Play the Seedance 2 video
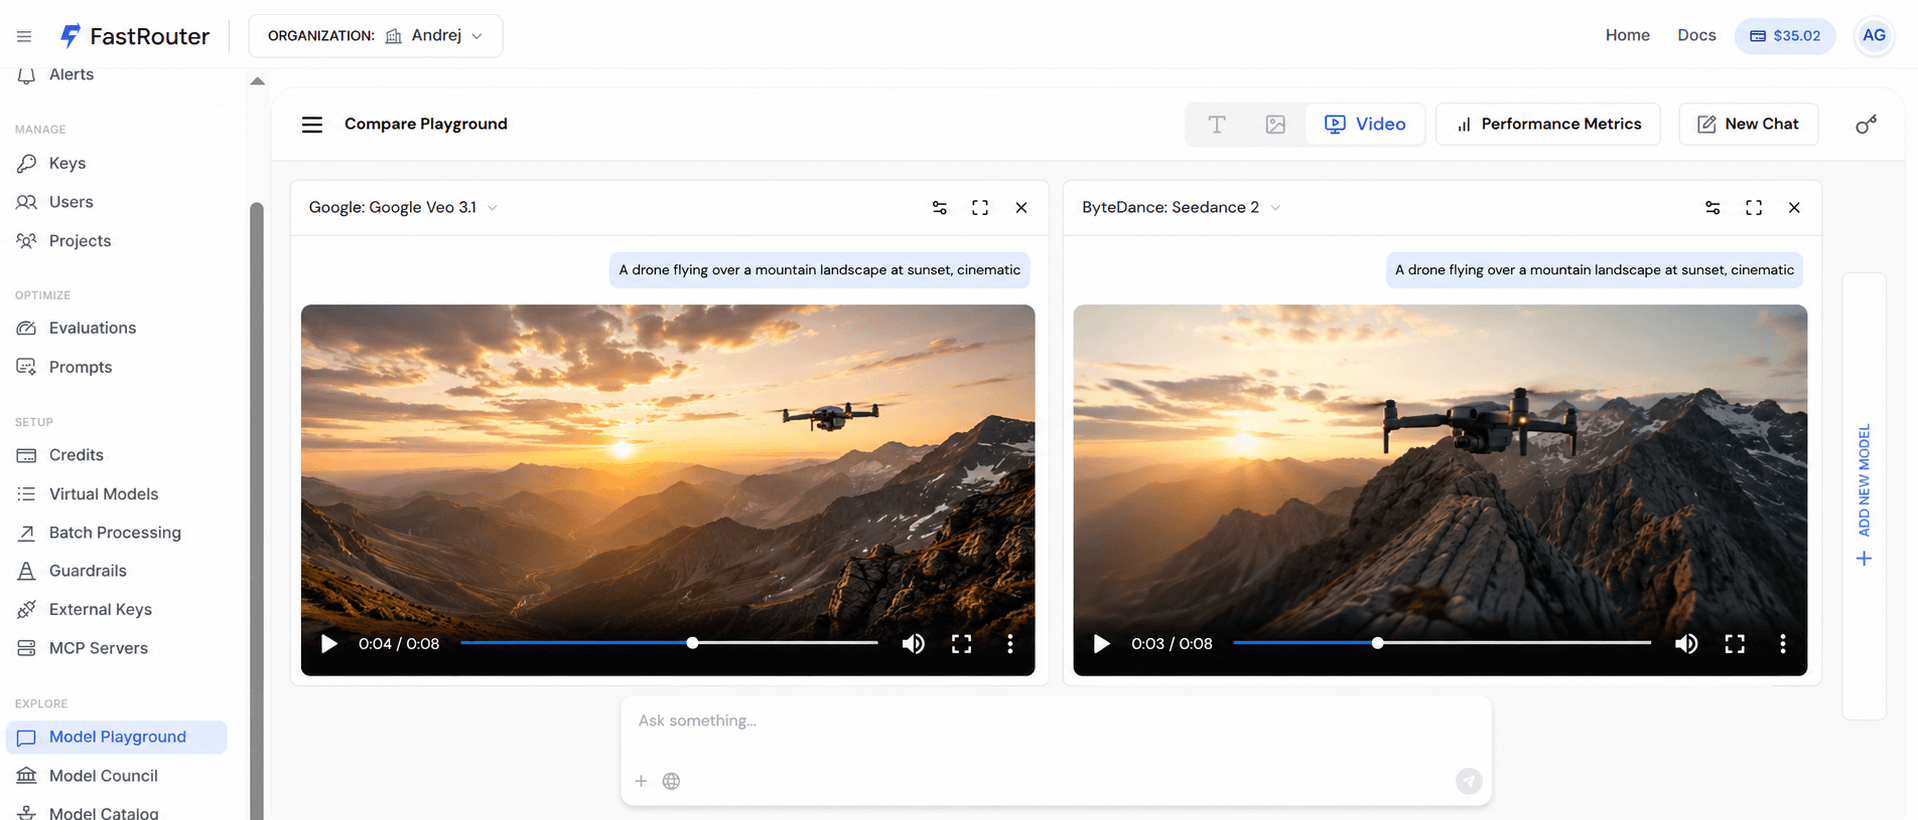The width and height of the screenshot is (1918, 820). click(1101, 644)
